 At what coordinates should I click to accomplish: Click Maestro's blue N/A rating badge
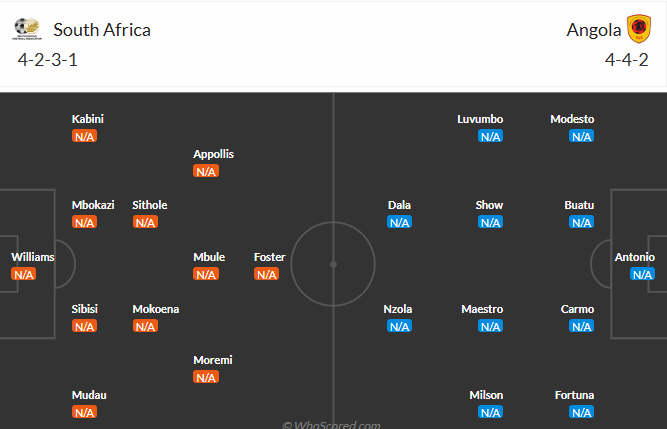click(x=490, y=326)
